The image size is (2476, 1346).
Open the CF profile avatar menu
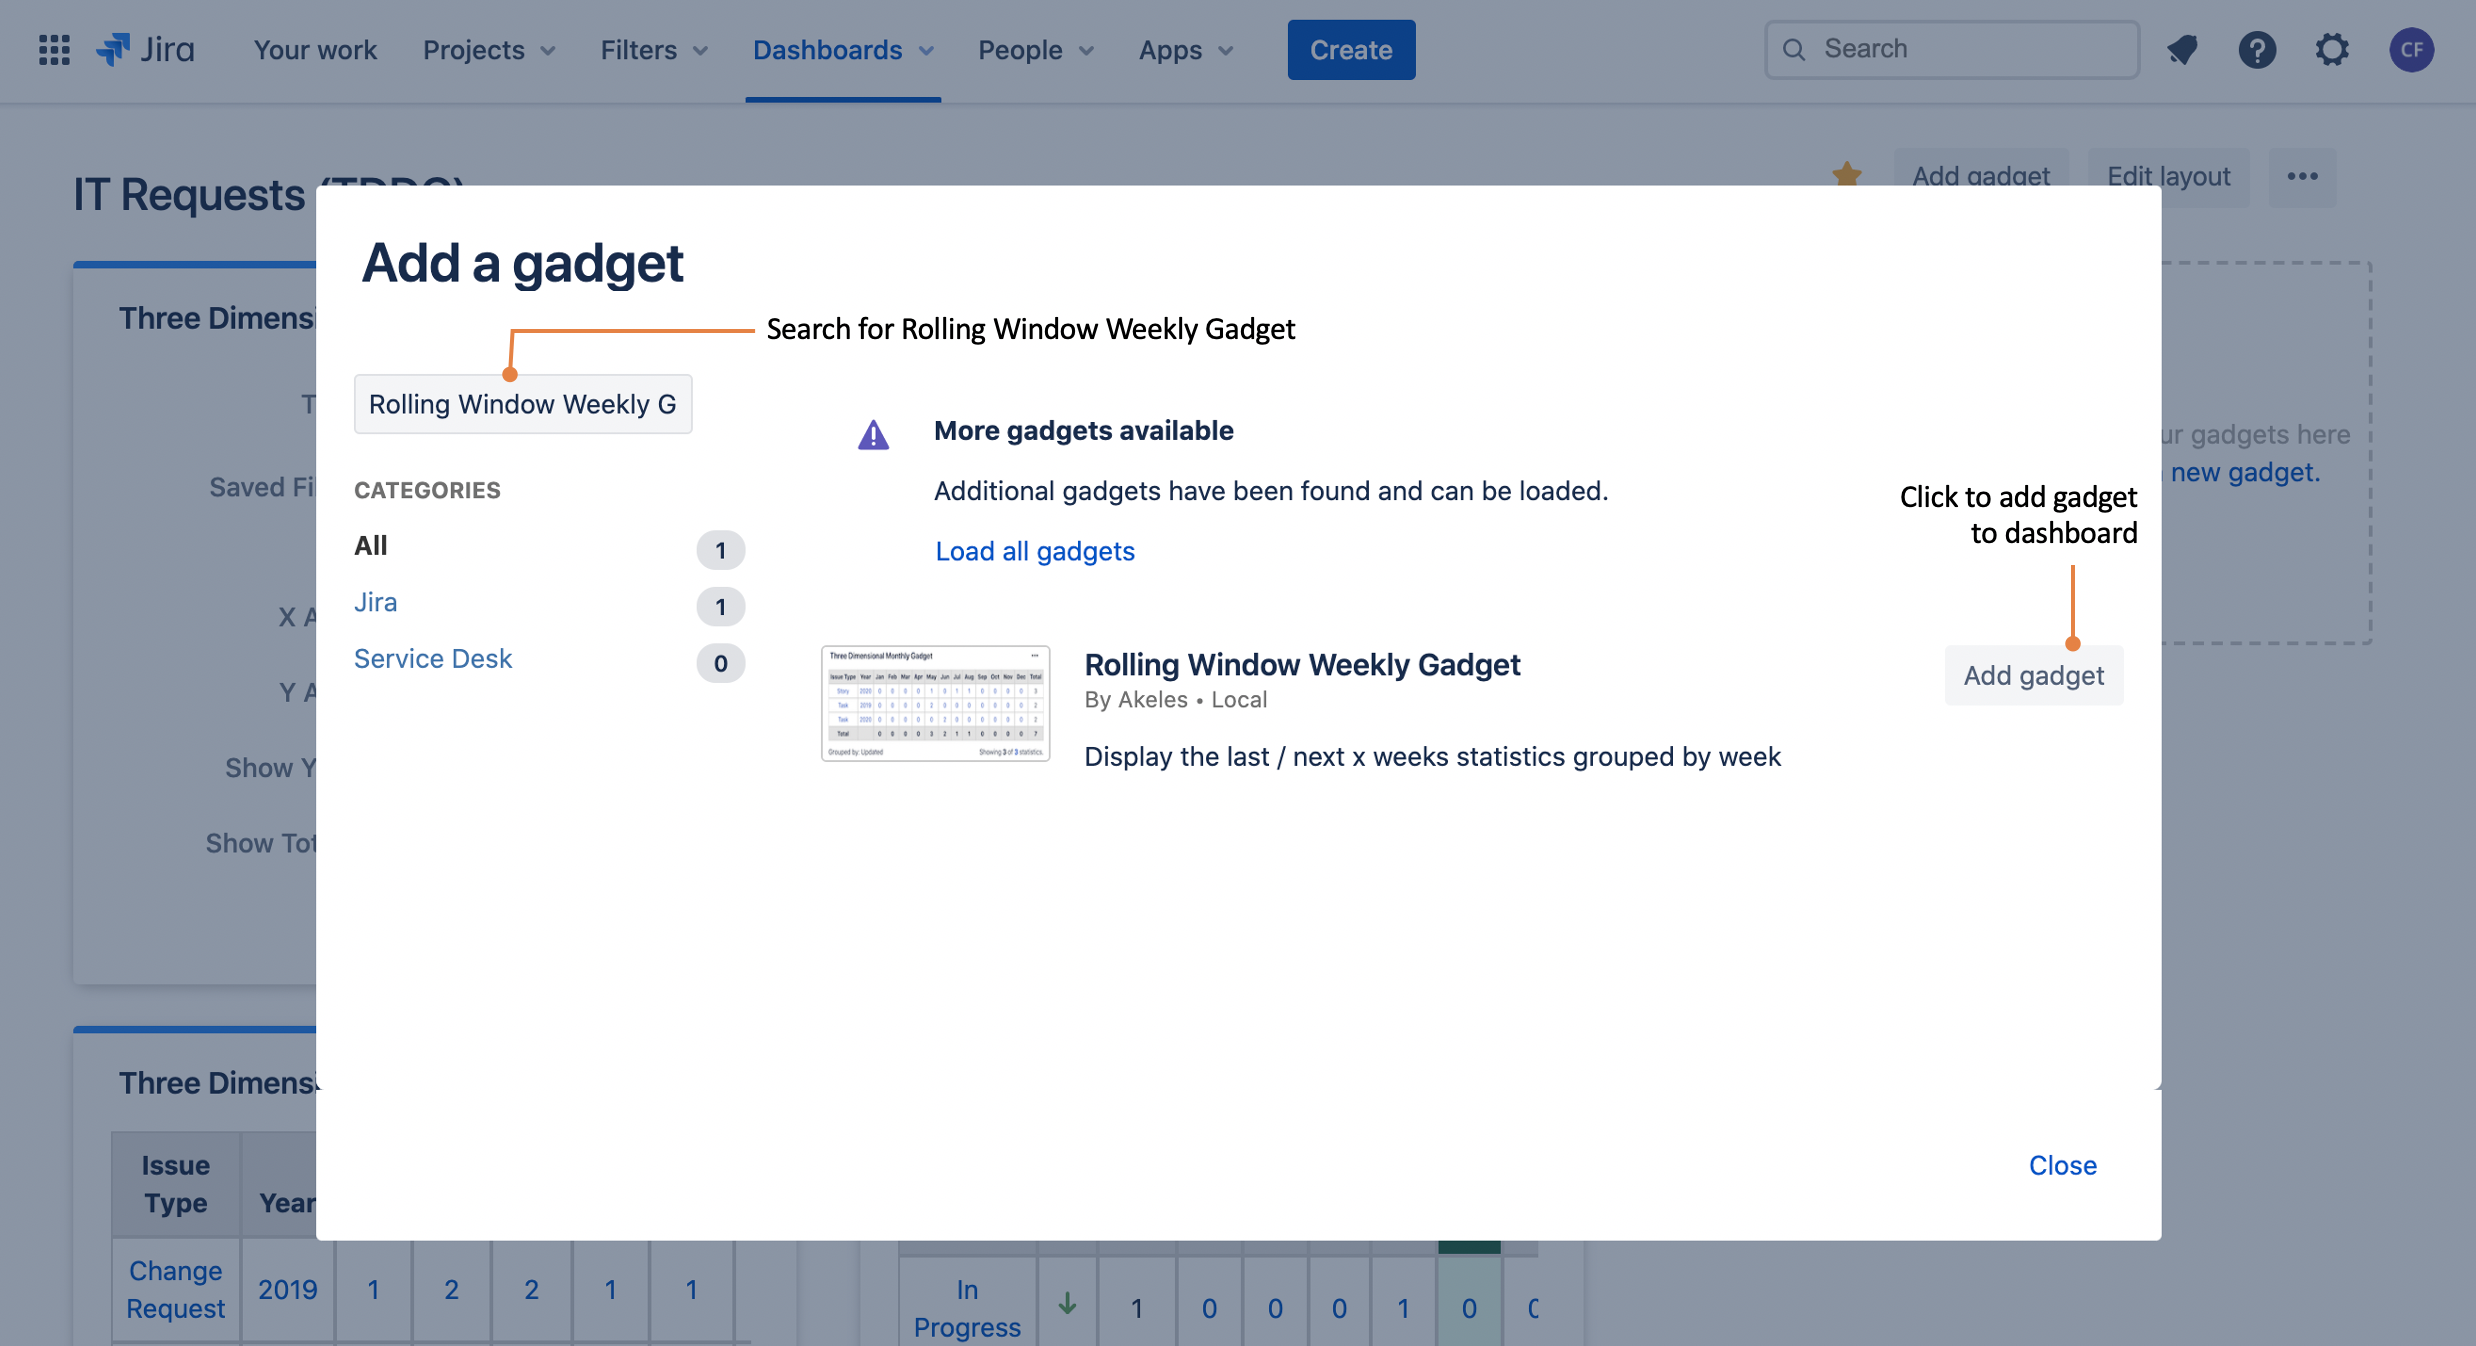[x=2412, y=49]
